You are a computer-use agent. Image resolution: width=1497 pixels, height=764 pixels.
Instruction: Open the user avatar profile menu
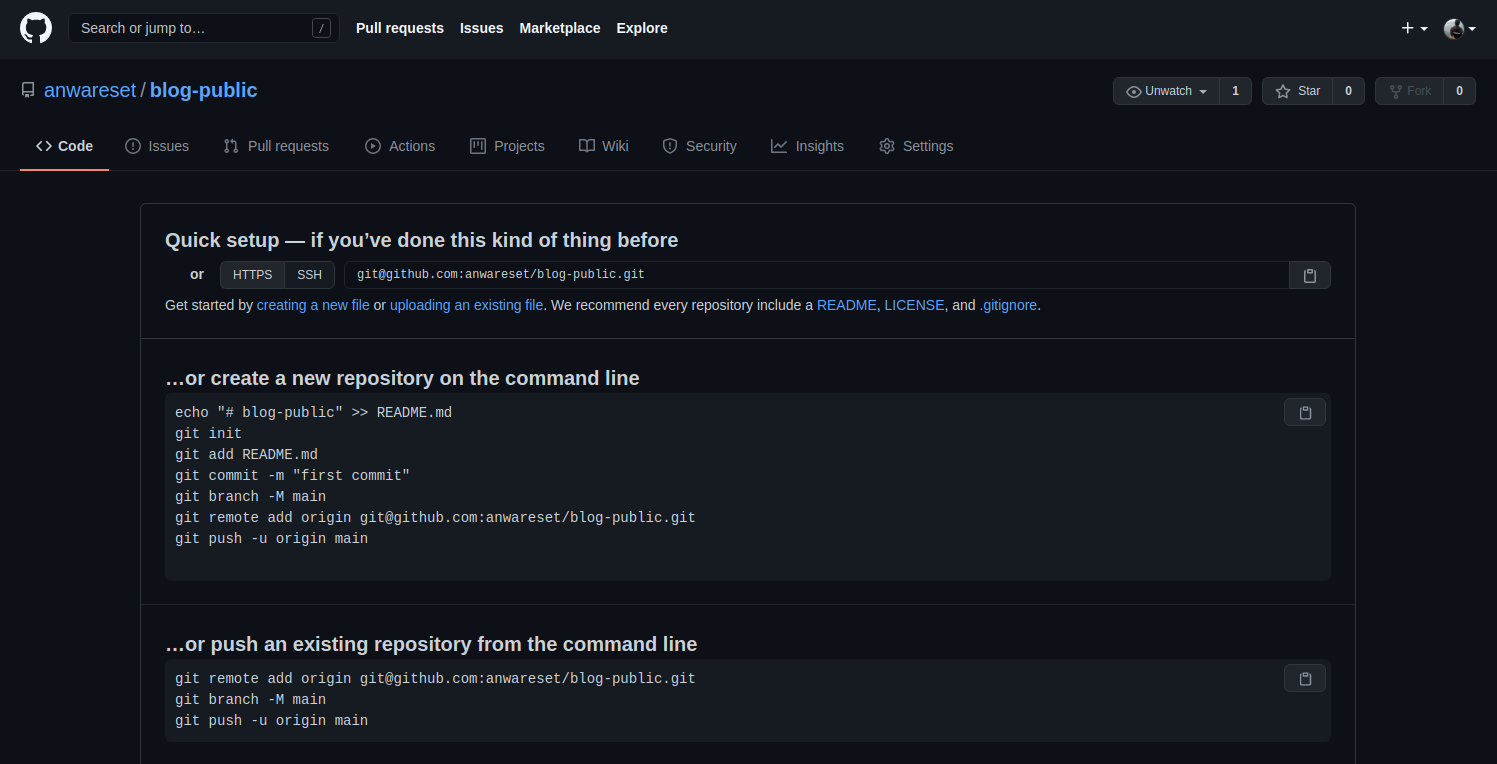1459,28
